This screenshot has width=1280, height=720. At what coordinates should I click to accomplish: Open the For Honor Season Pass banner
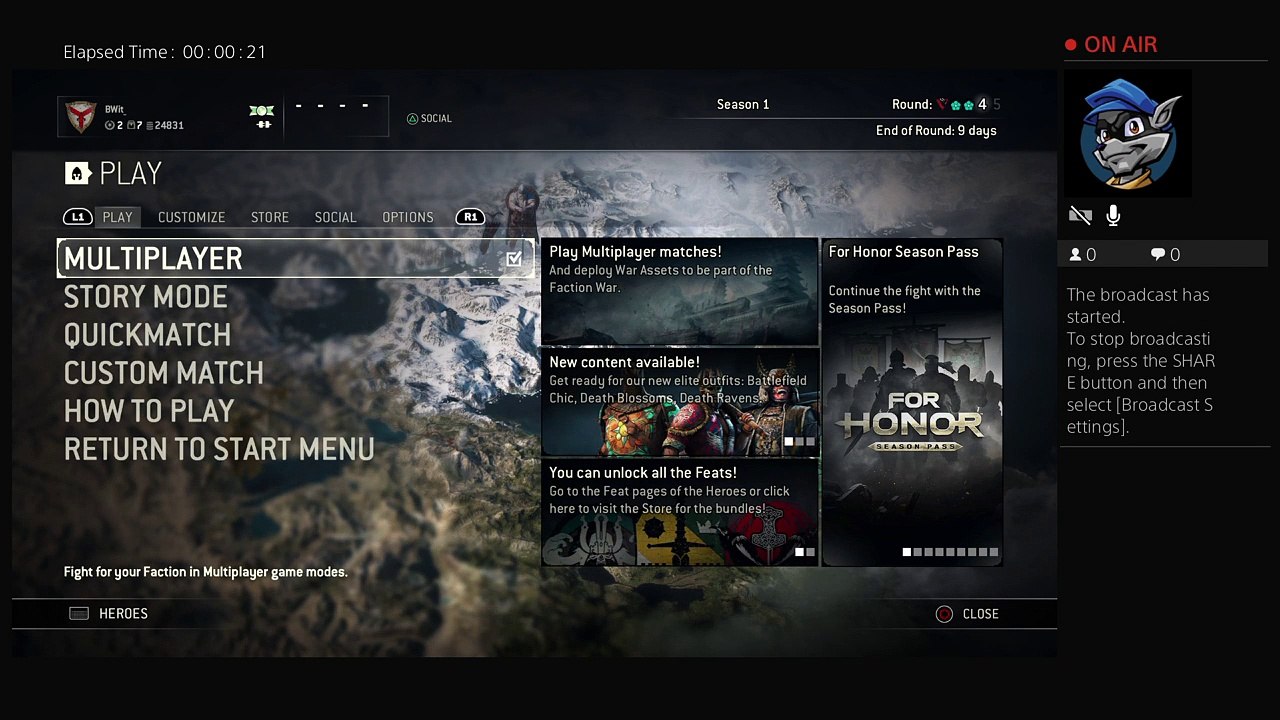tap(912, 403)
